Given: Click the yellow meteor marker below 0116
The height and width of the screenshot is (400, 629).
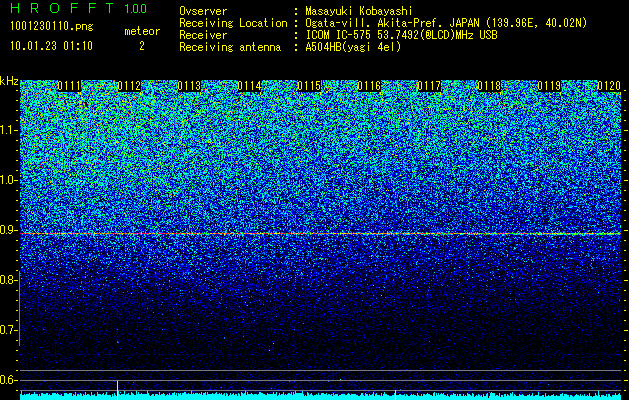Looking at the screenshot, I should [x=396, y=395].
